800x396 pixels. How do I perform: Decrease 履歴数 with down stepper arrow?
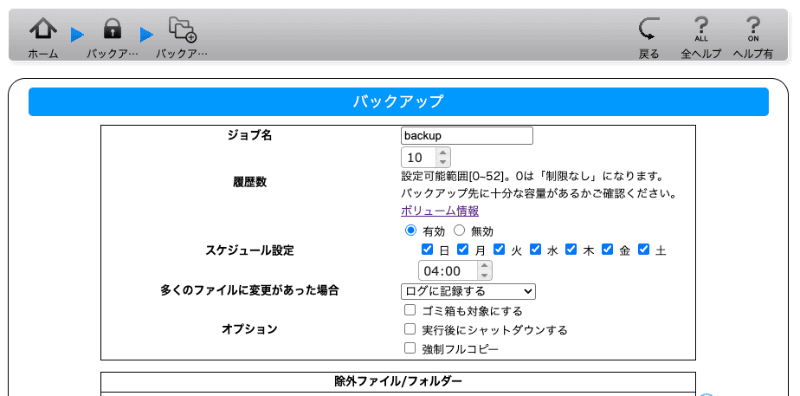(443, 162)
